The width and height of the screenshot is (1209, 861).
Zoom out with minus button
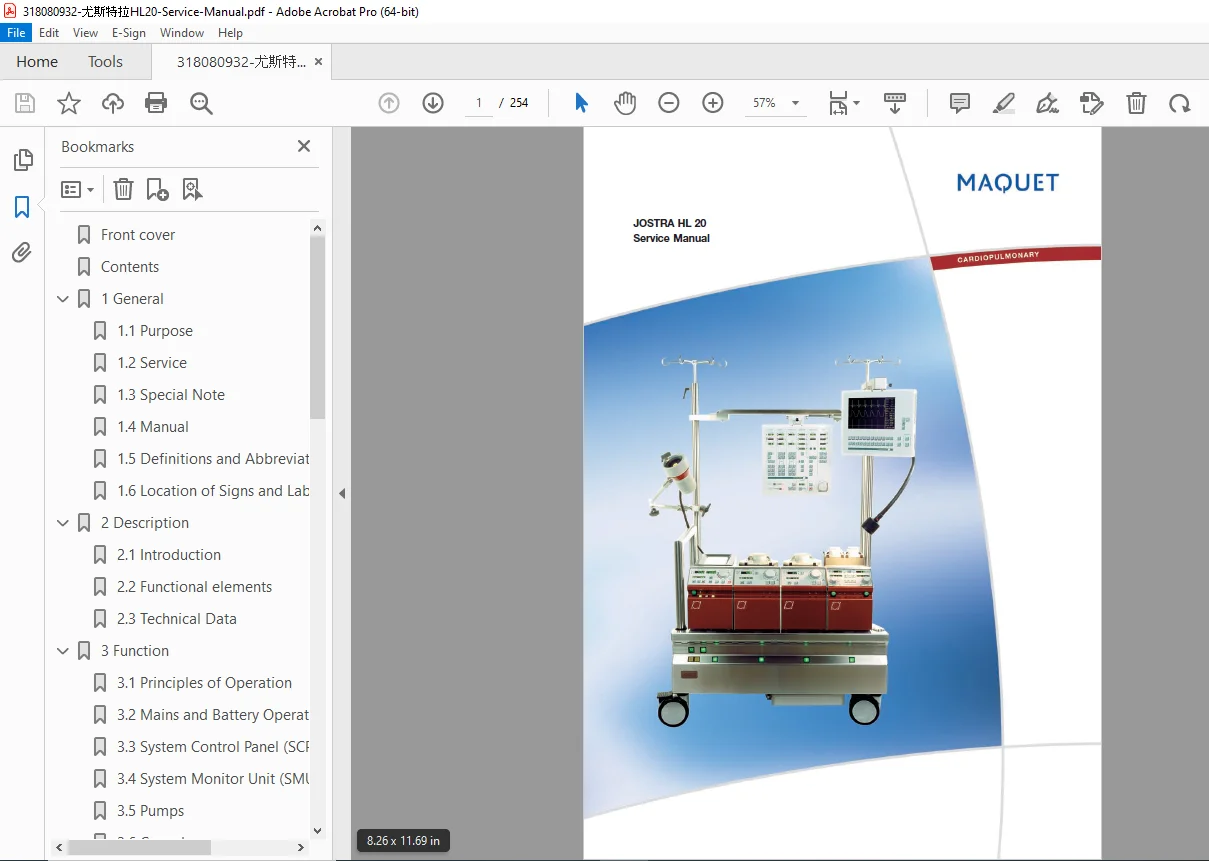coord(669,103)
